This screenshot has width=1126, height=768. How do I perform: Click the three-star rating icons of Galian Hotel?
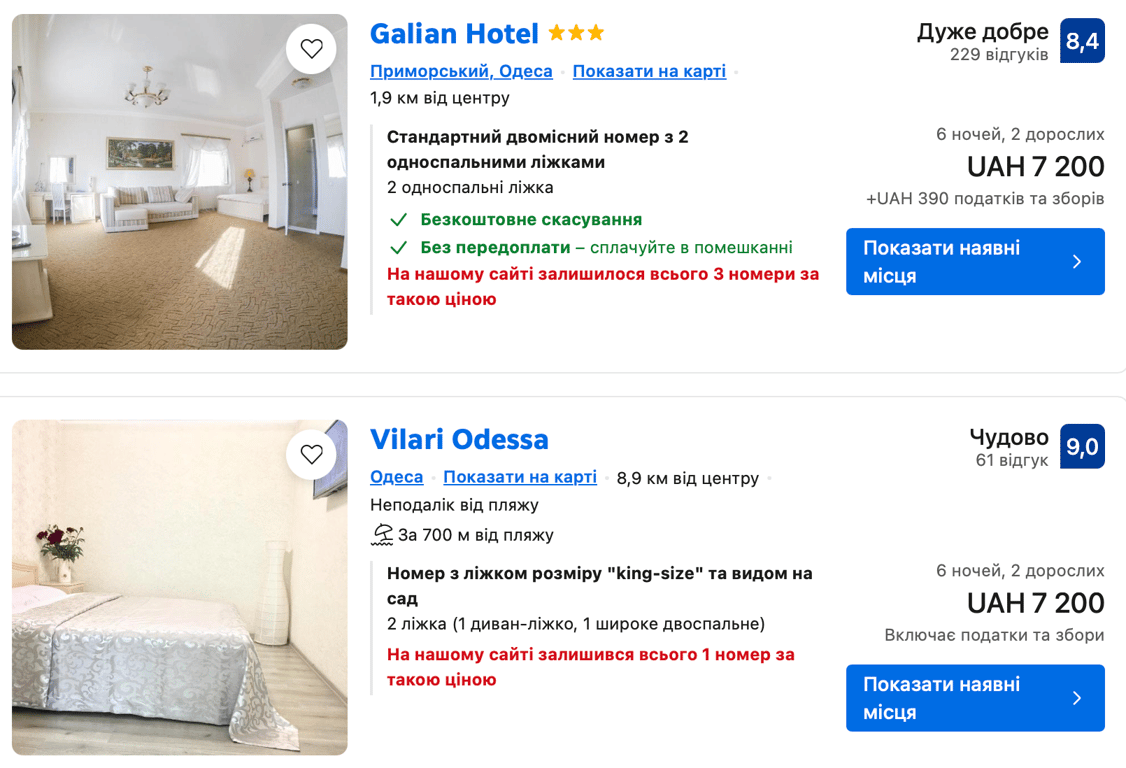click(x=576, y=34)
